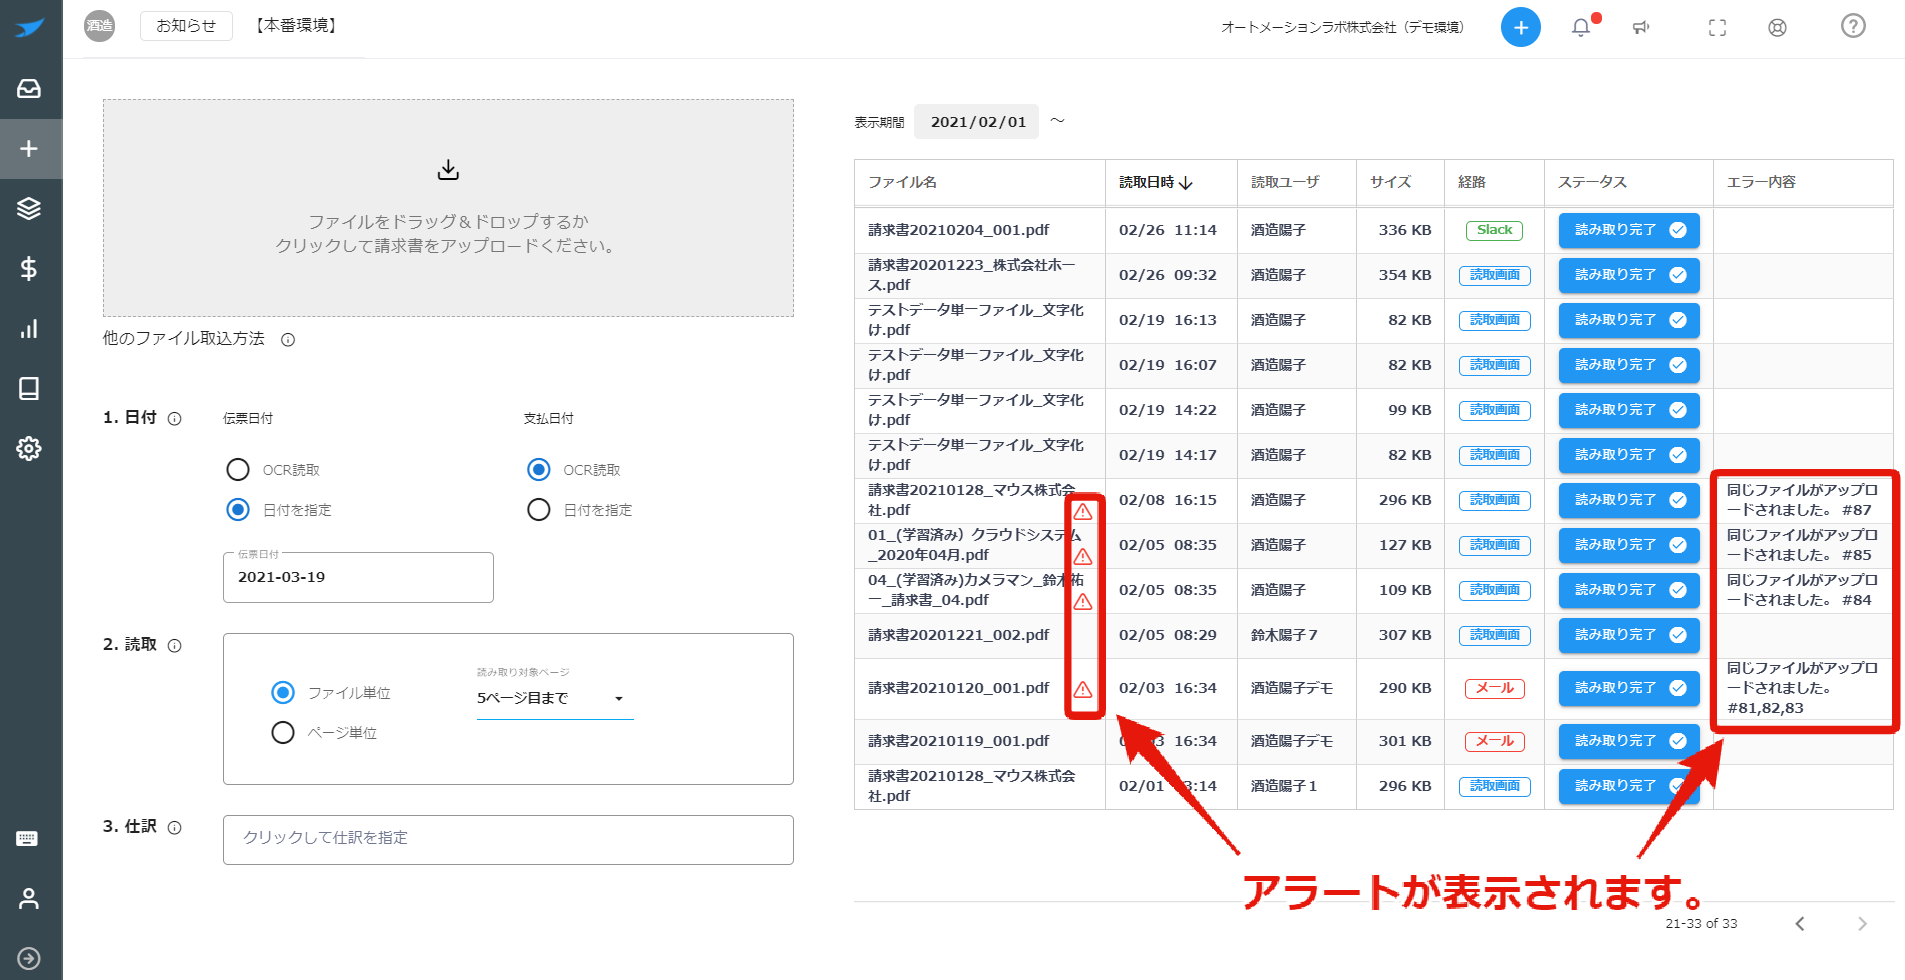1905x980 pixels.
Task: Click file name 請求書20210119_001.pdf
Action: click(958, 741)
